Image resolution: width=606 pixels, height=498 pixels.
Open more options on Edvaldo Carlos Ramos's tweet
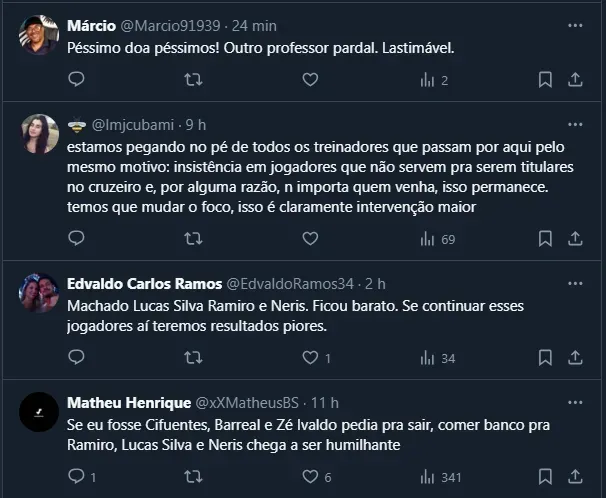[x=574, y=283]
